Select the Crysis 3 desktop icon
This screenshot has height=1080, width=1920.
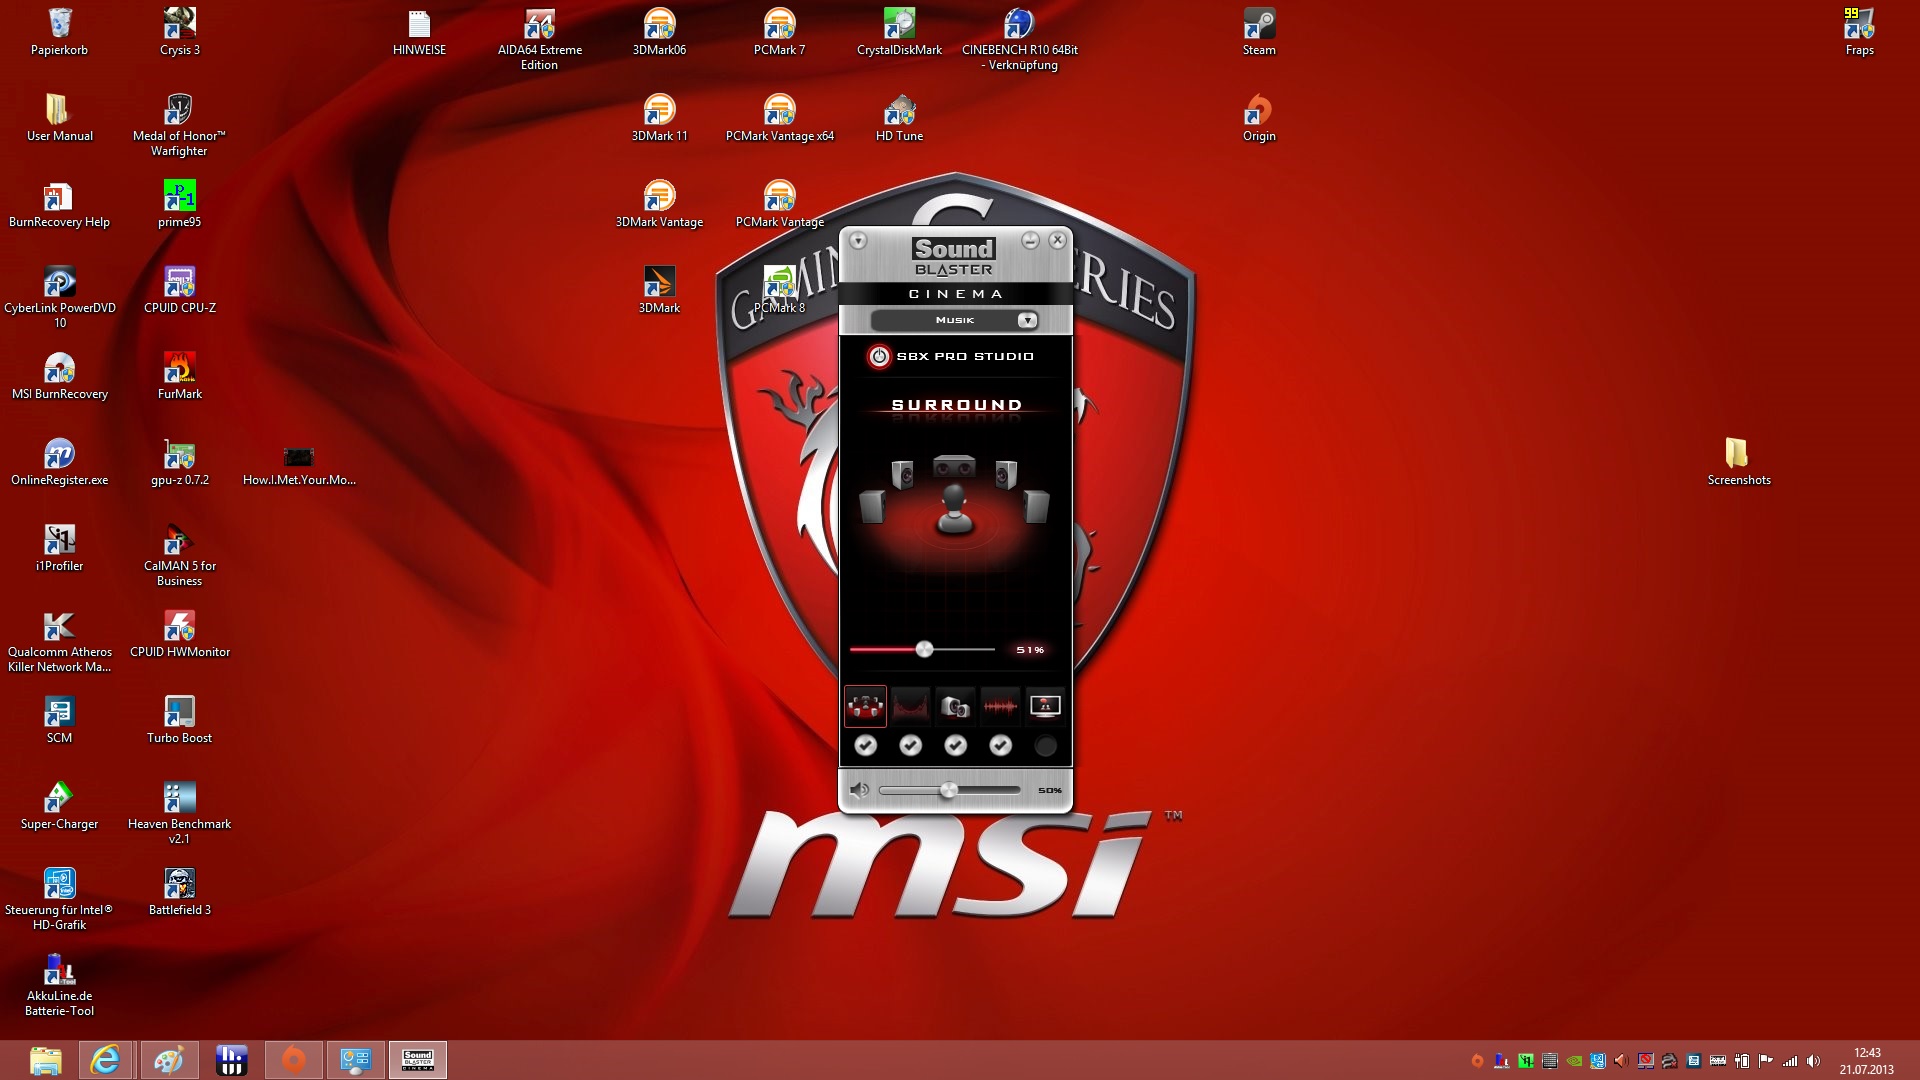(180, 32)
